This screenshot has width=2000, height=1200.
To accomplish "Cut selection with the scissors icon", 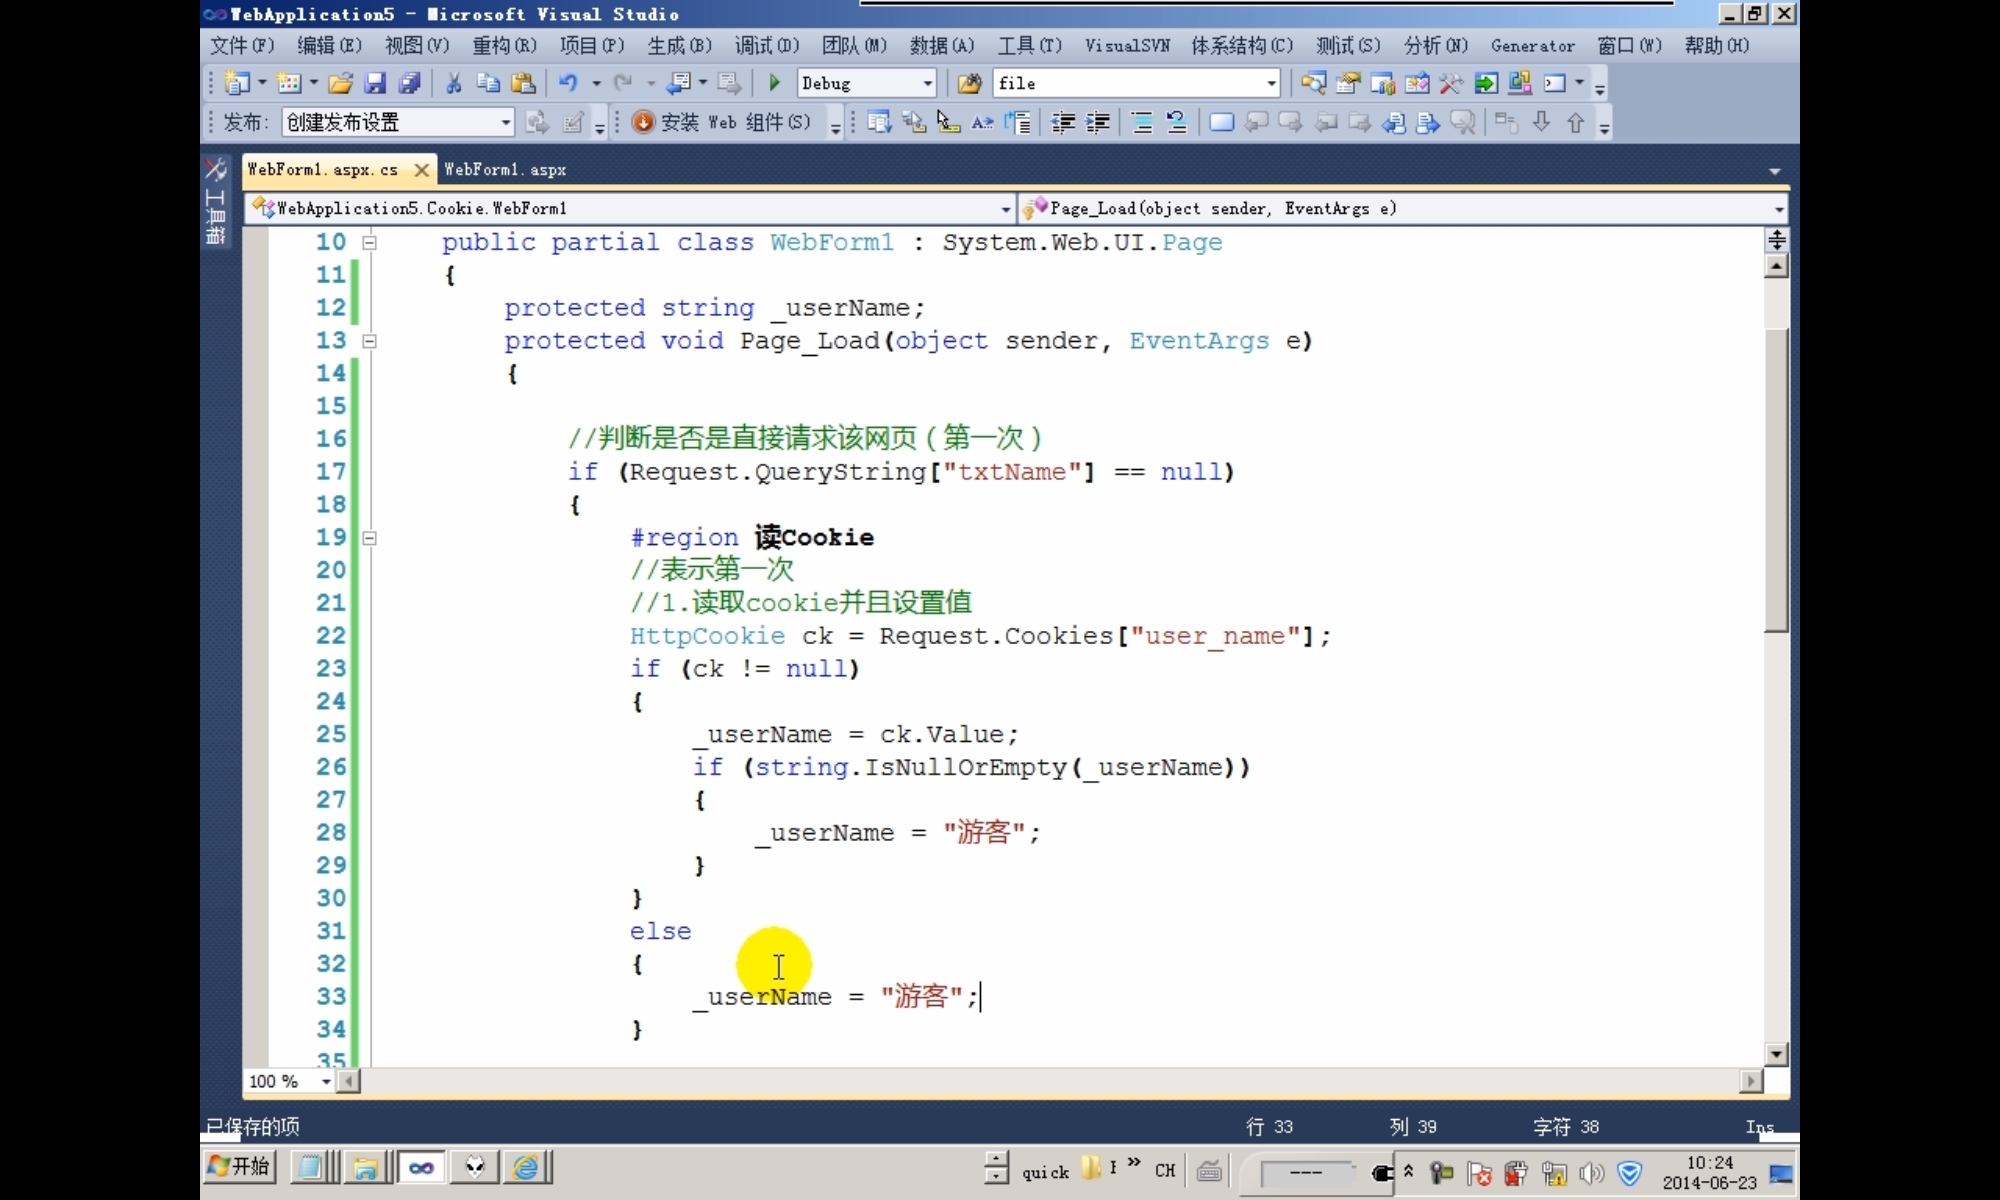I will point(454,83).
